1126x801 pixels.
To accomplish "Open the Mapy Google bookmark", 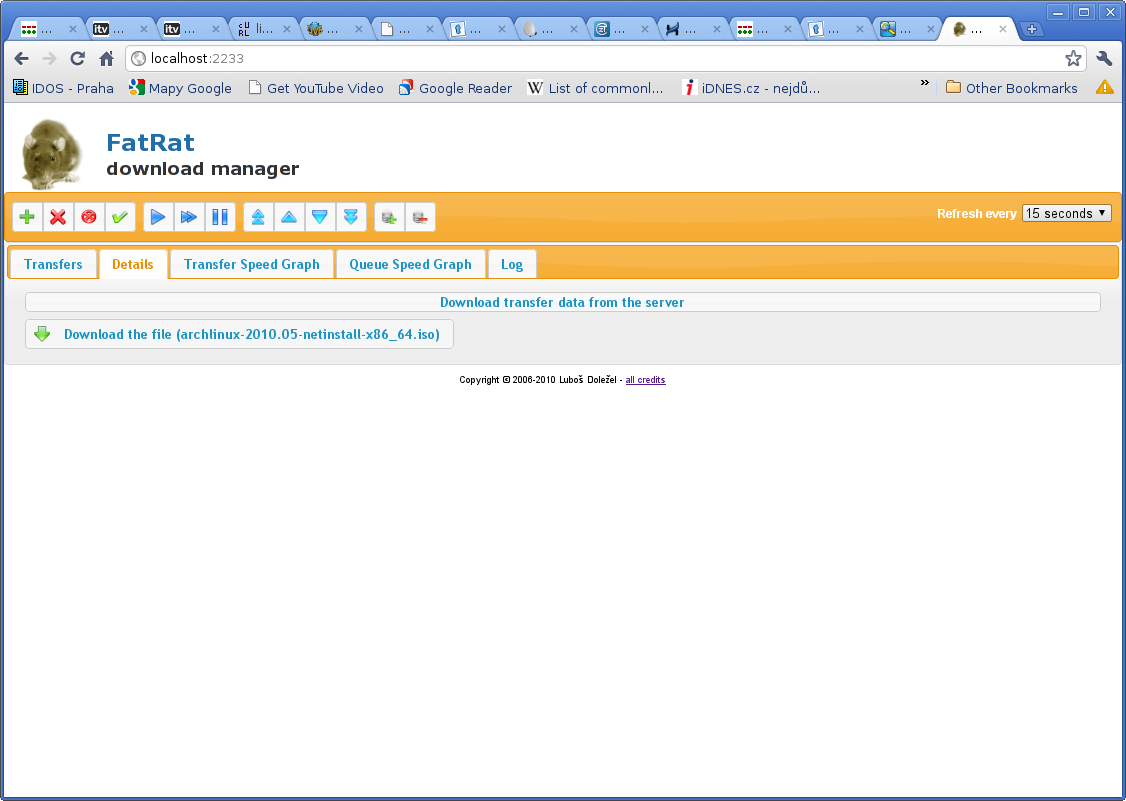I will (x=180, y=88).
